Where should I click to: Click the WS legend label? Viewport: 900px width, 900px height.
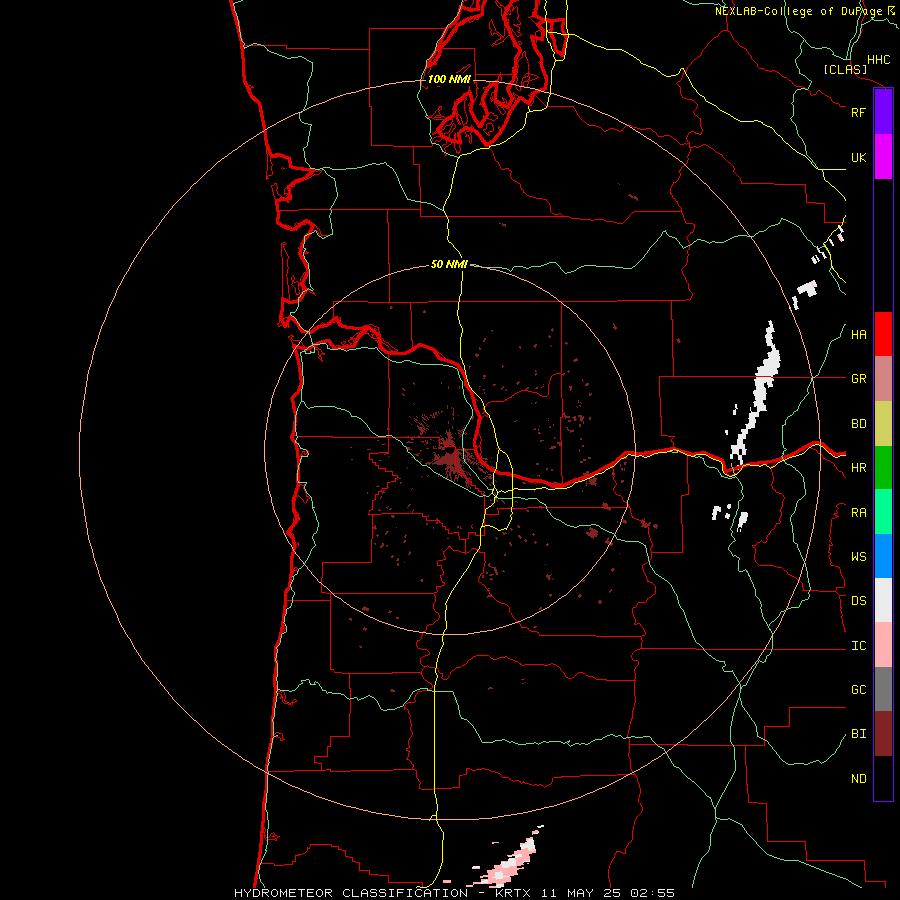click(858, 557)
